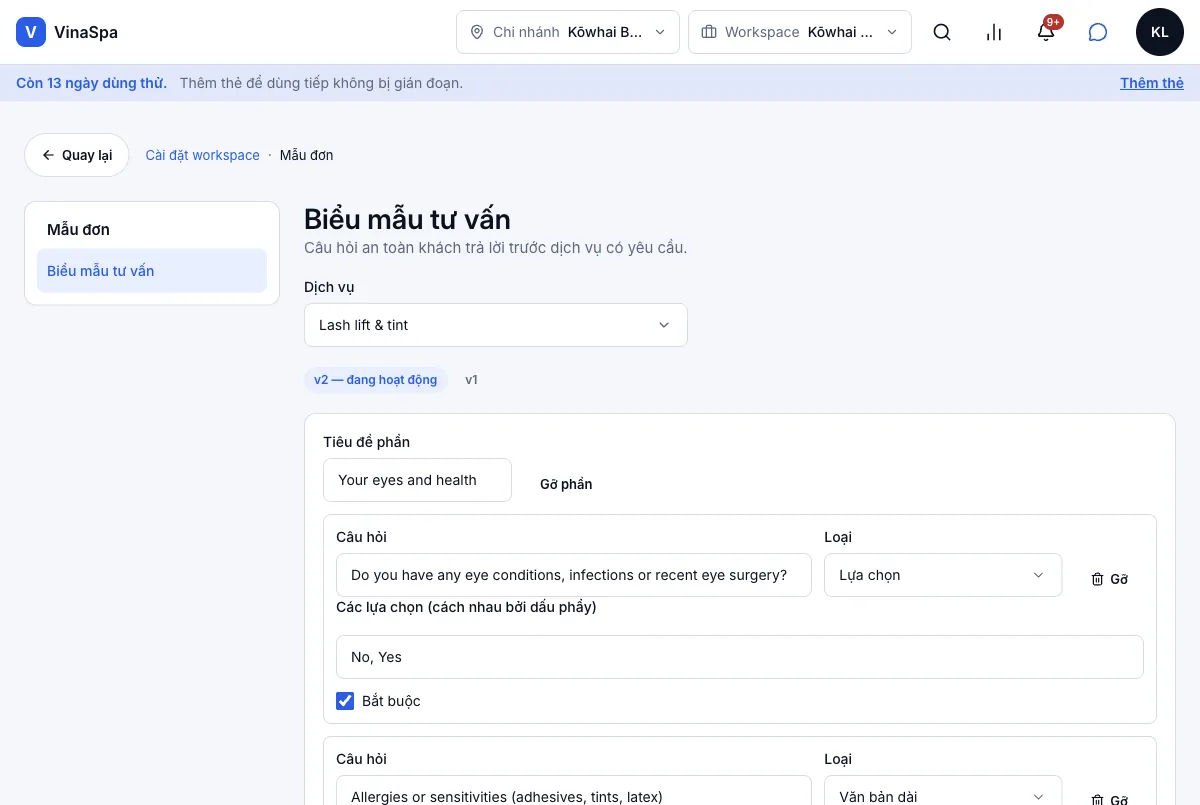Open the Loại dropdown showing Lựa chọn
This screenshot has height=805, width=1200.
[x=943, y=575]
